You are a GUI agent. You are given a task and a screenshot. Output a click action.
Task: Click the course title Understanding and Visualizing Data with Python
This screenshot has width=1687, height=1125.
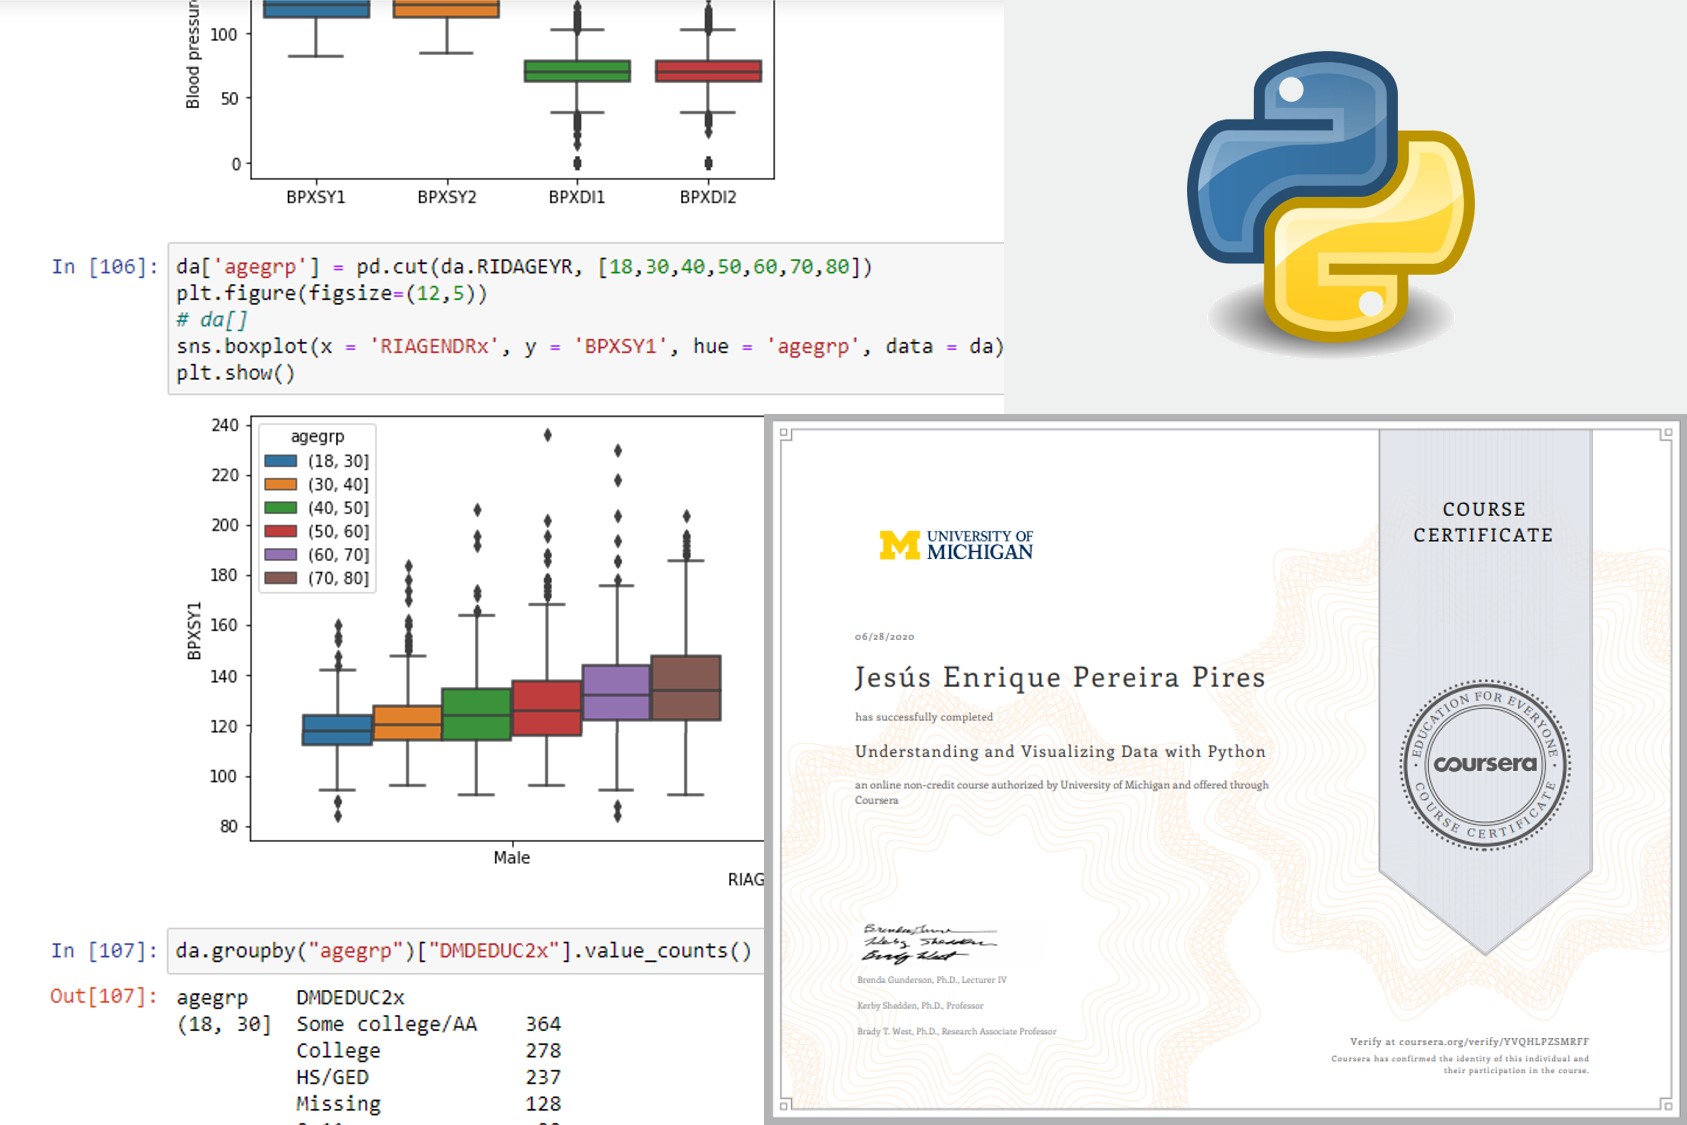pyautogui.click(x=1060, y=751)
